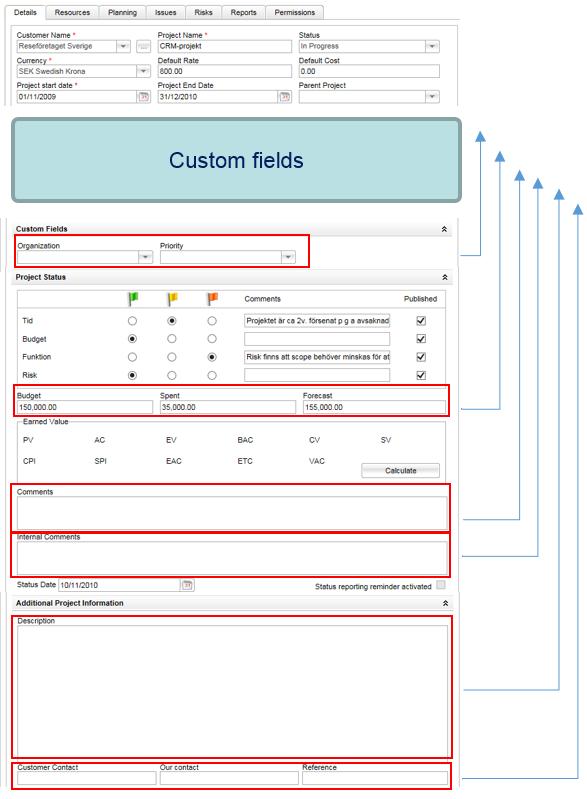This screenshot has width=587, height=799.
Task: Open the Priority dropdown
Action: pos(288,257)
